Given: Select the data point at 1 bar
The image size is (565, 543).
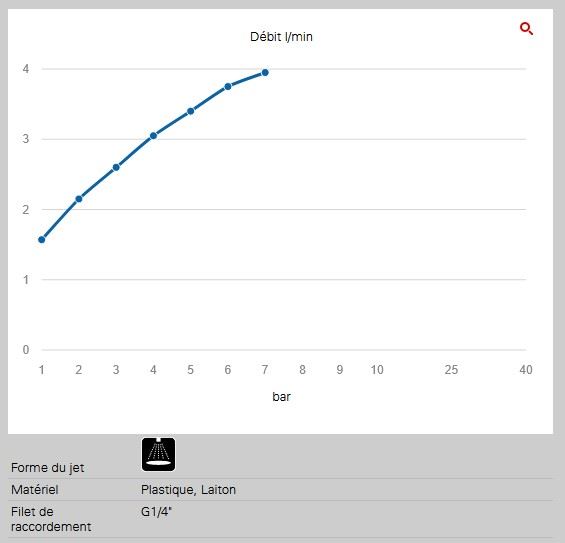Looking at the screenshot, I should (42, 240).
